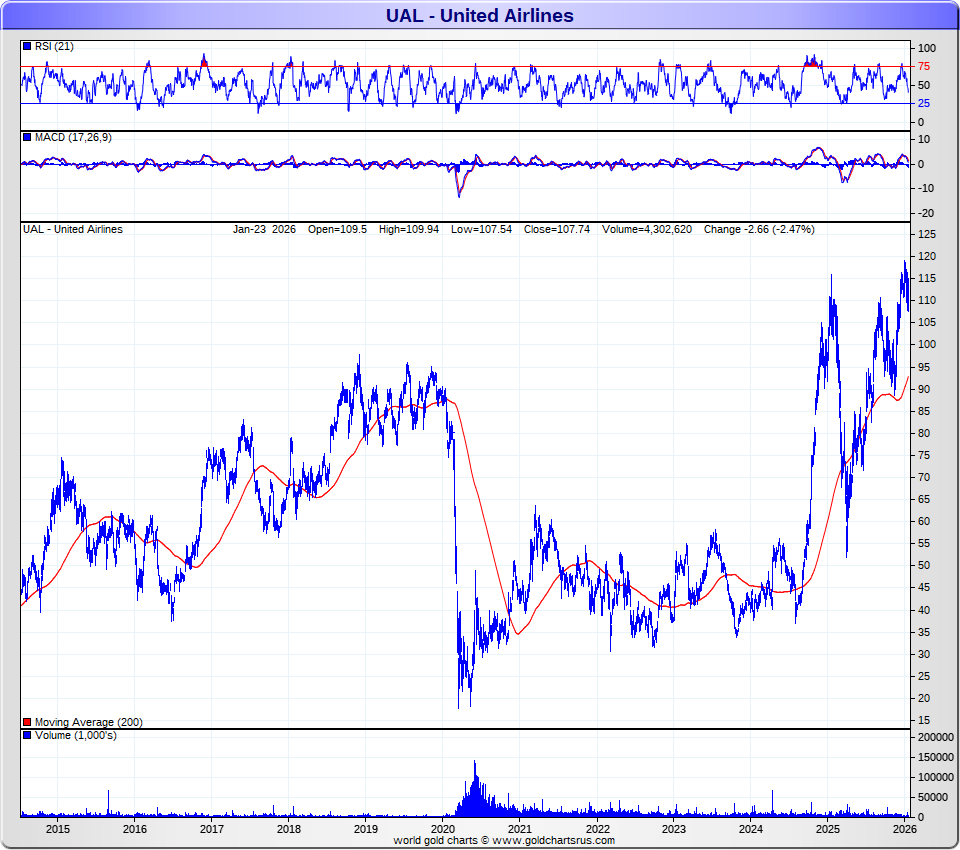Click the chart title UAL - United Airlines
The width and height of the screenshot is (960, 850).
click(x=480, y=15)
